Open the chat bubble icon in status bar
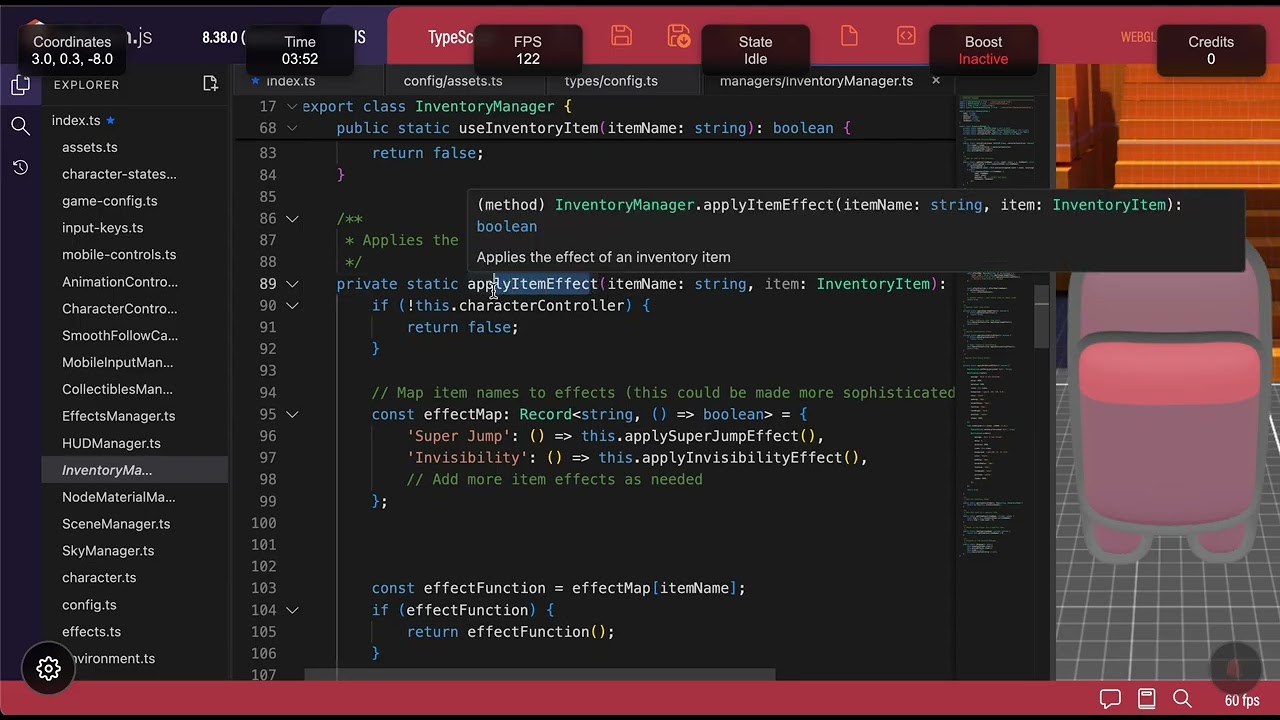1280x720 pixels. (x=1110, y=699)
